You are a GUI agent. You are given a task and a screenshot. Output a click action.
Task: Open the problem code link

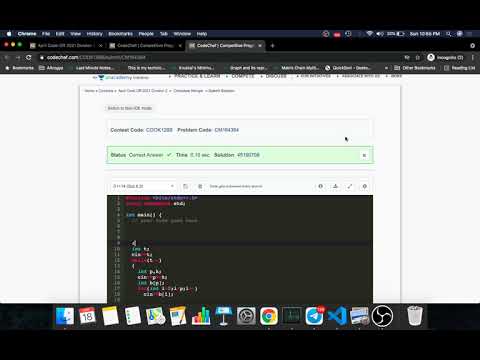[227, 130]
